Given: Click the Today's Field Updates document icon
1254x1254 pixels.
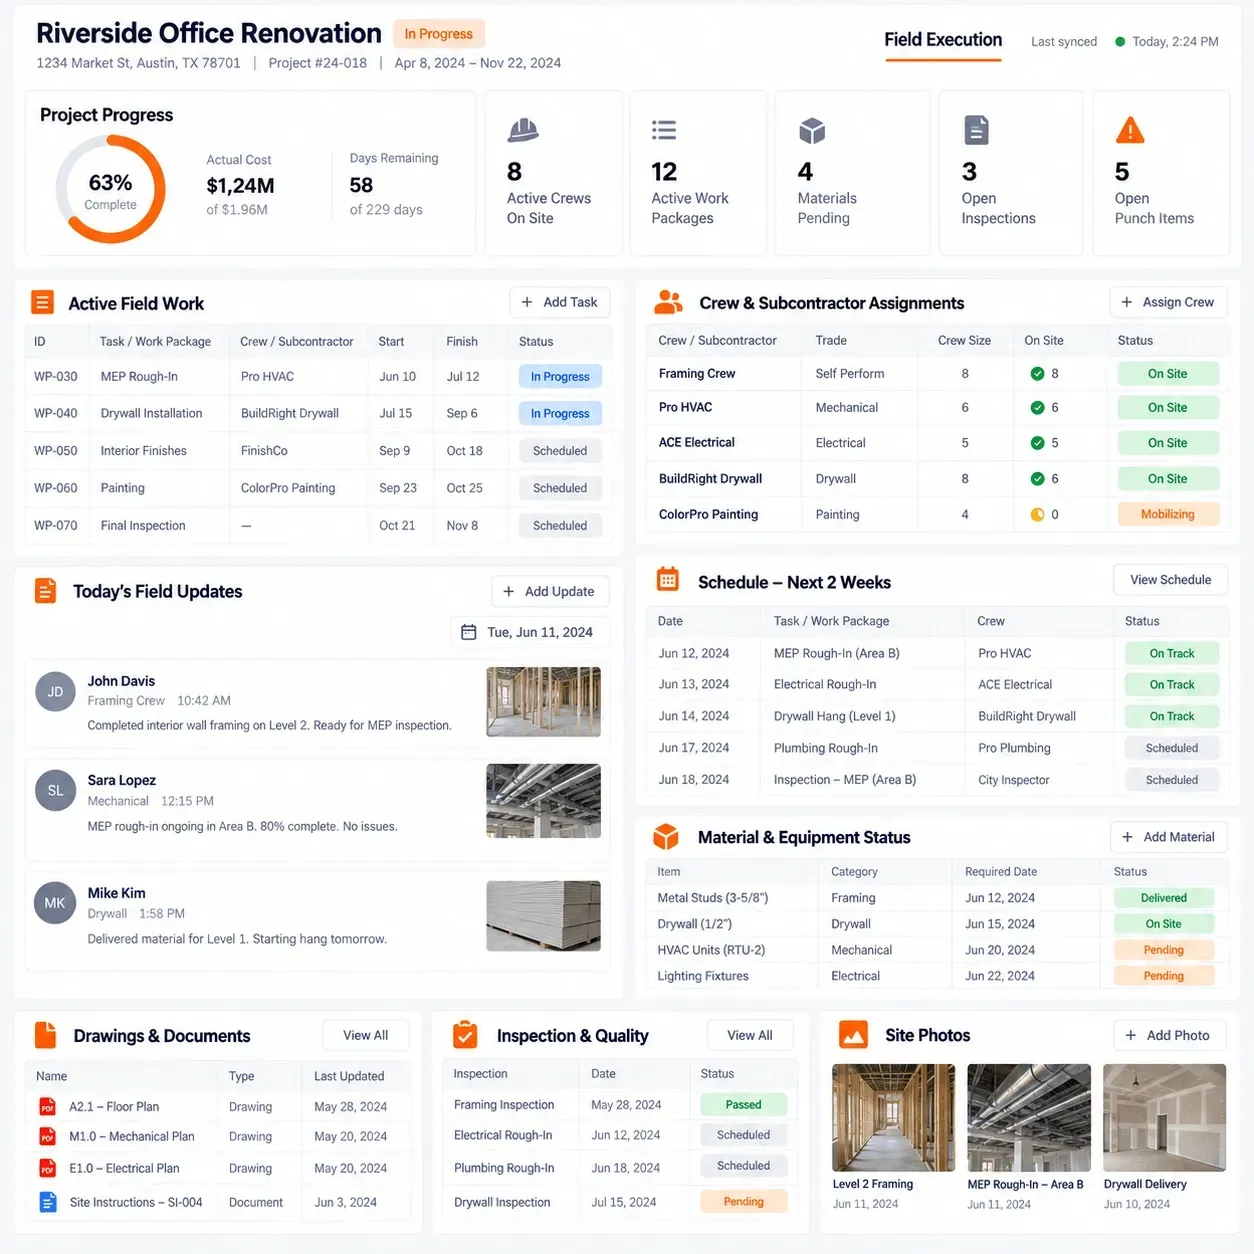Looking at the screenshot, I should (x=46, y=590).
